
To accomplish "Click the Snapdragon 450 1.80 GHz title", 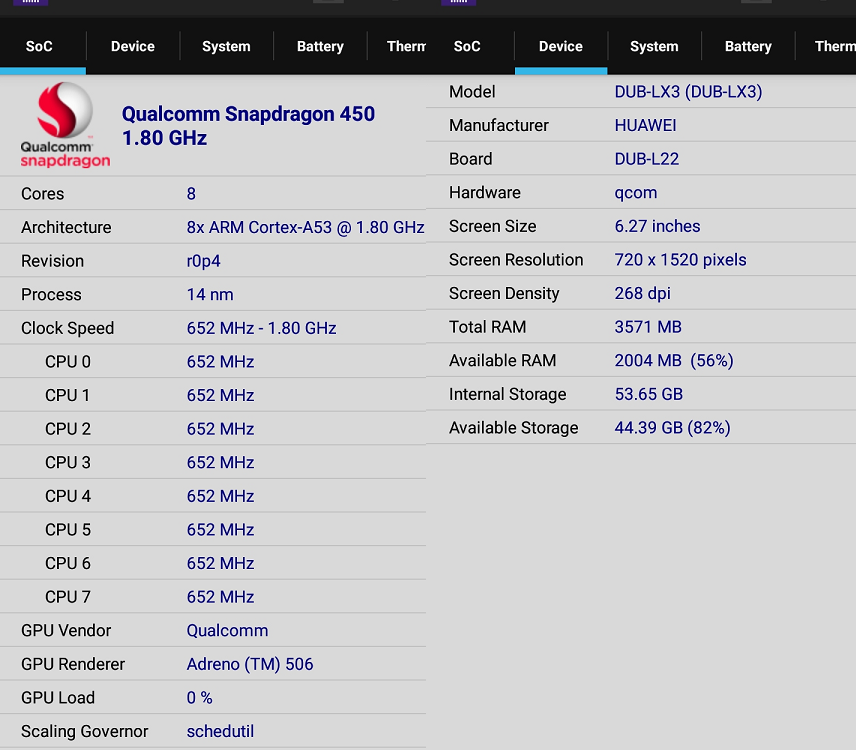I will pos(248,126).
